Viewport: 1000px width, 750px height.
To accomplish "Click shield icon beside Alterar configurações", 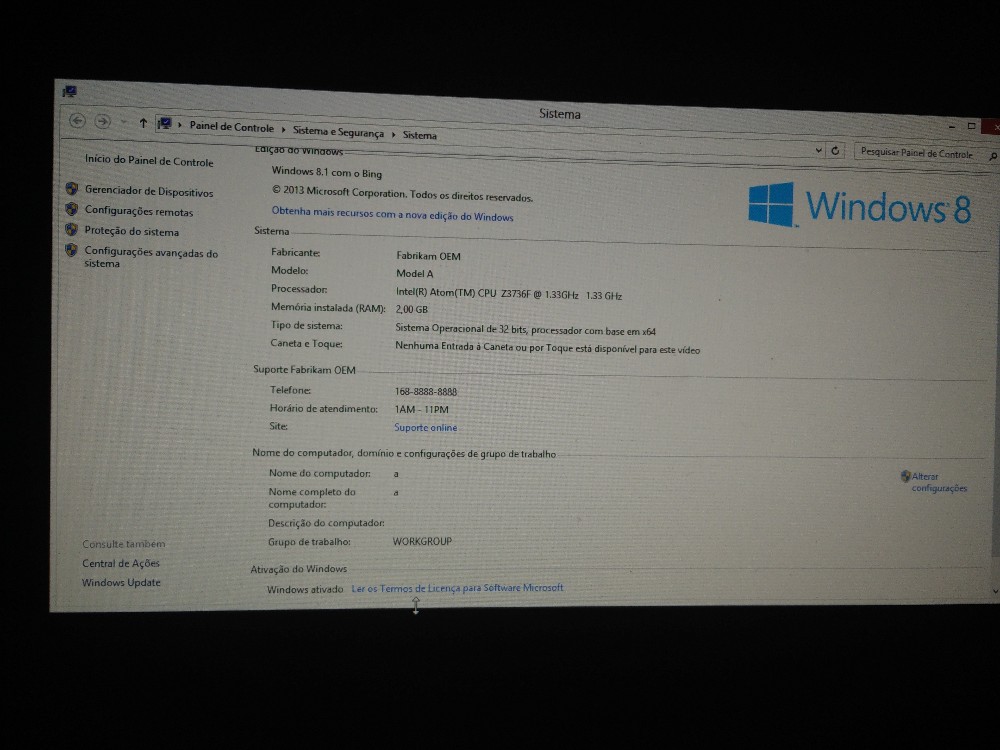I will click(905, 476).
